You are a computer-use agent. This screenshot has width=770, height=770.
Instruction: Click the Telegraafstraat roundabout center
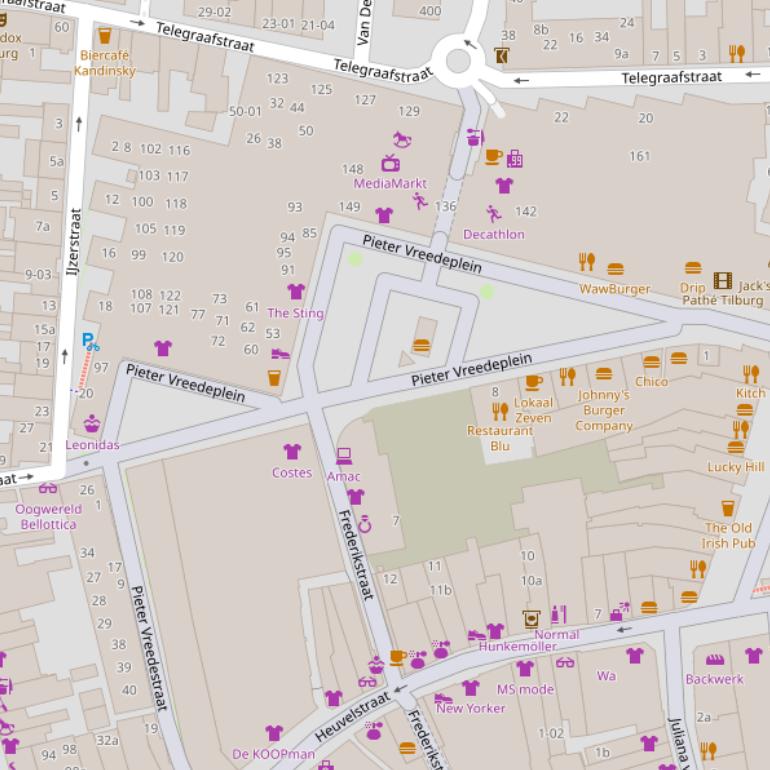[x=458, y=61]
